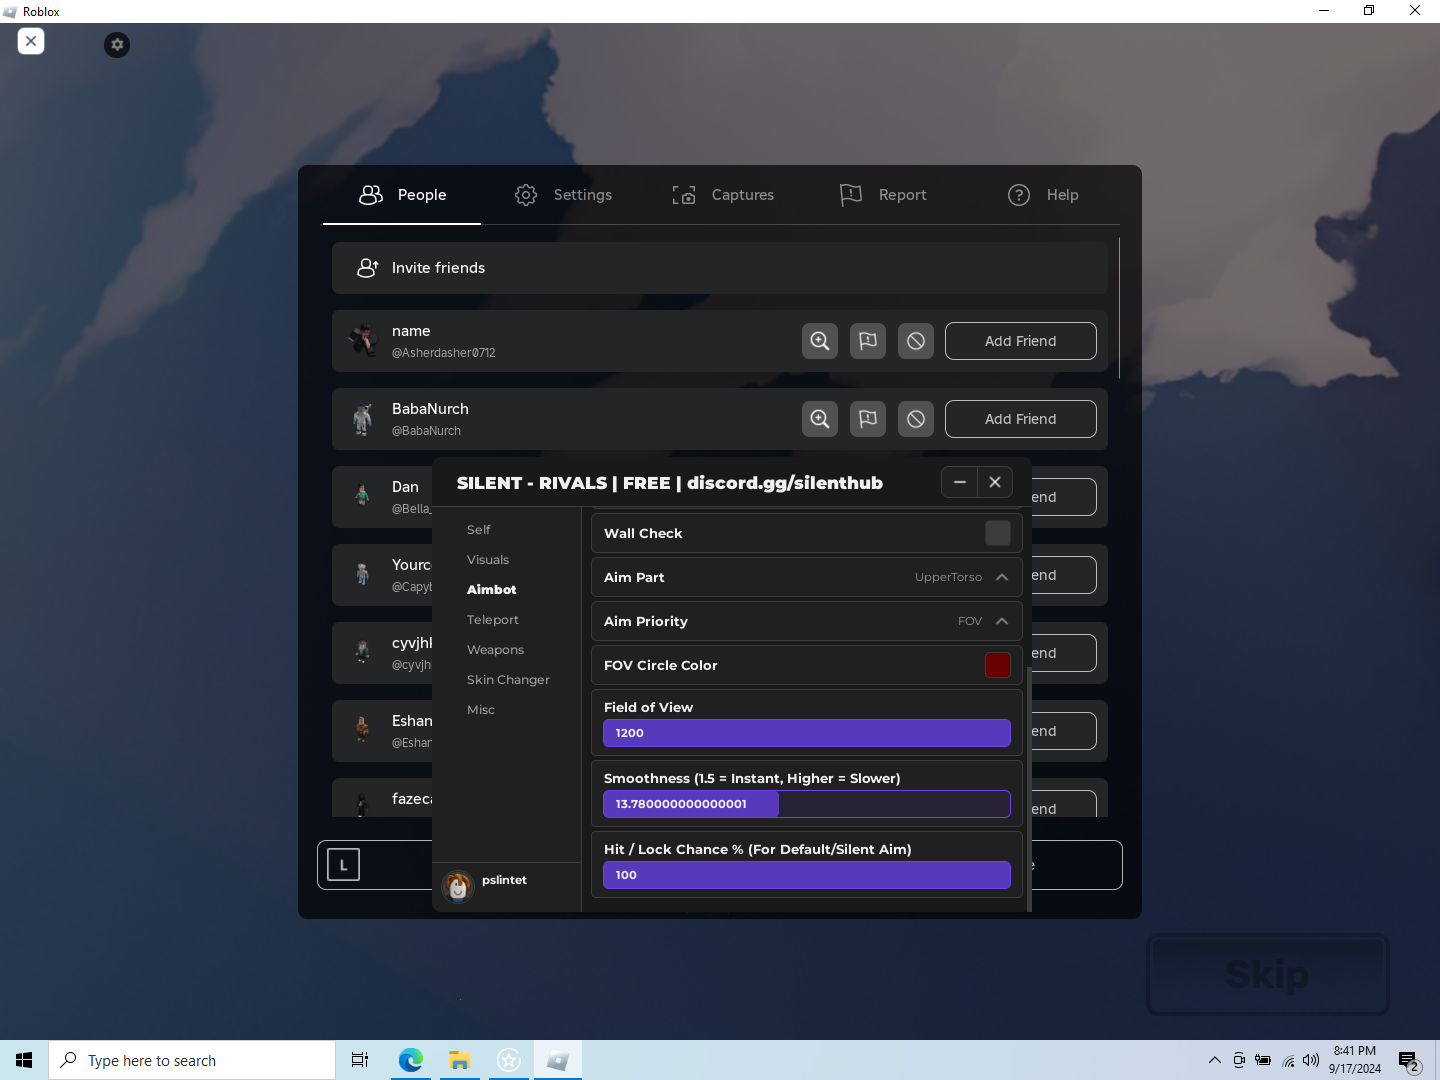Switch to the Captures tab

(723, 195)
